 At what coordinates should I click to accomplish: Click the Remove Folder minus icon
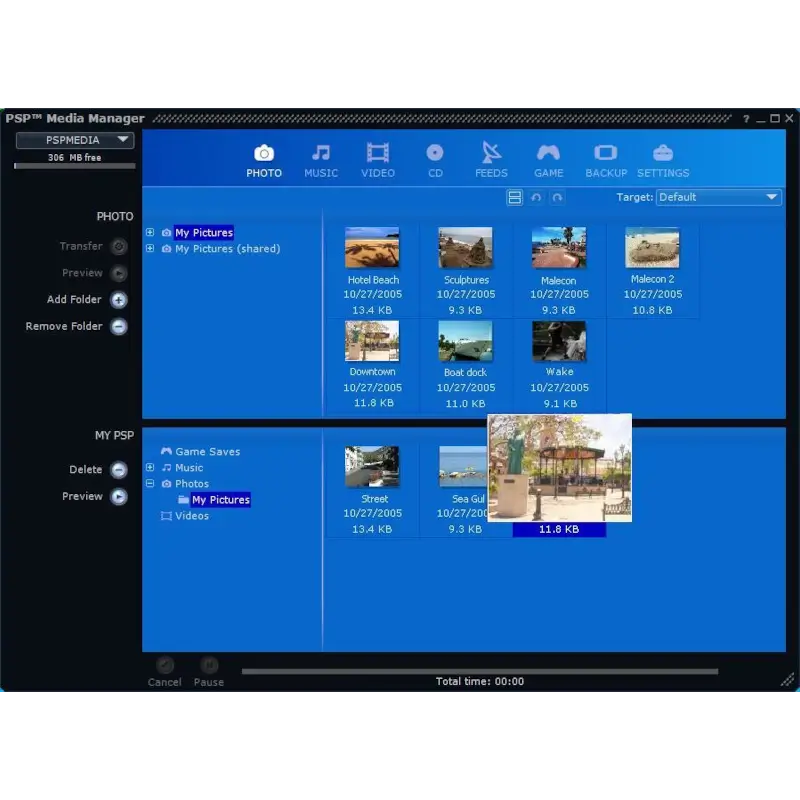pos(119,327)
